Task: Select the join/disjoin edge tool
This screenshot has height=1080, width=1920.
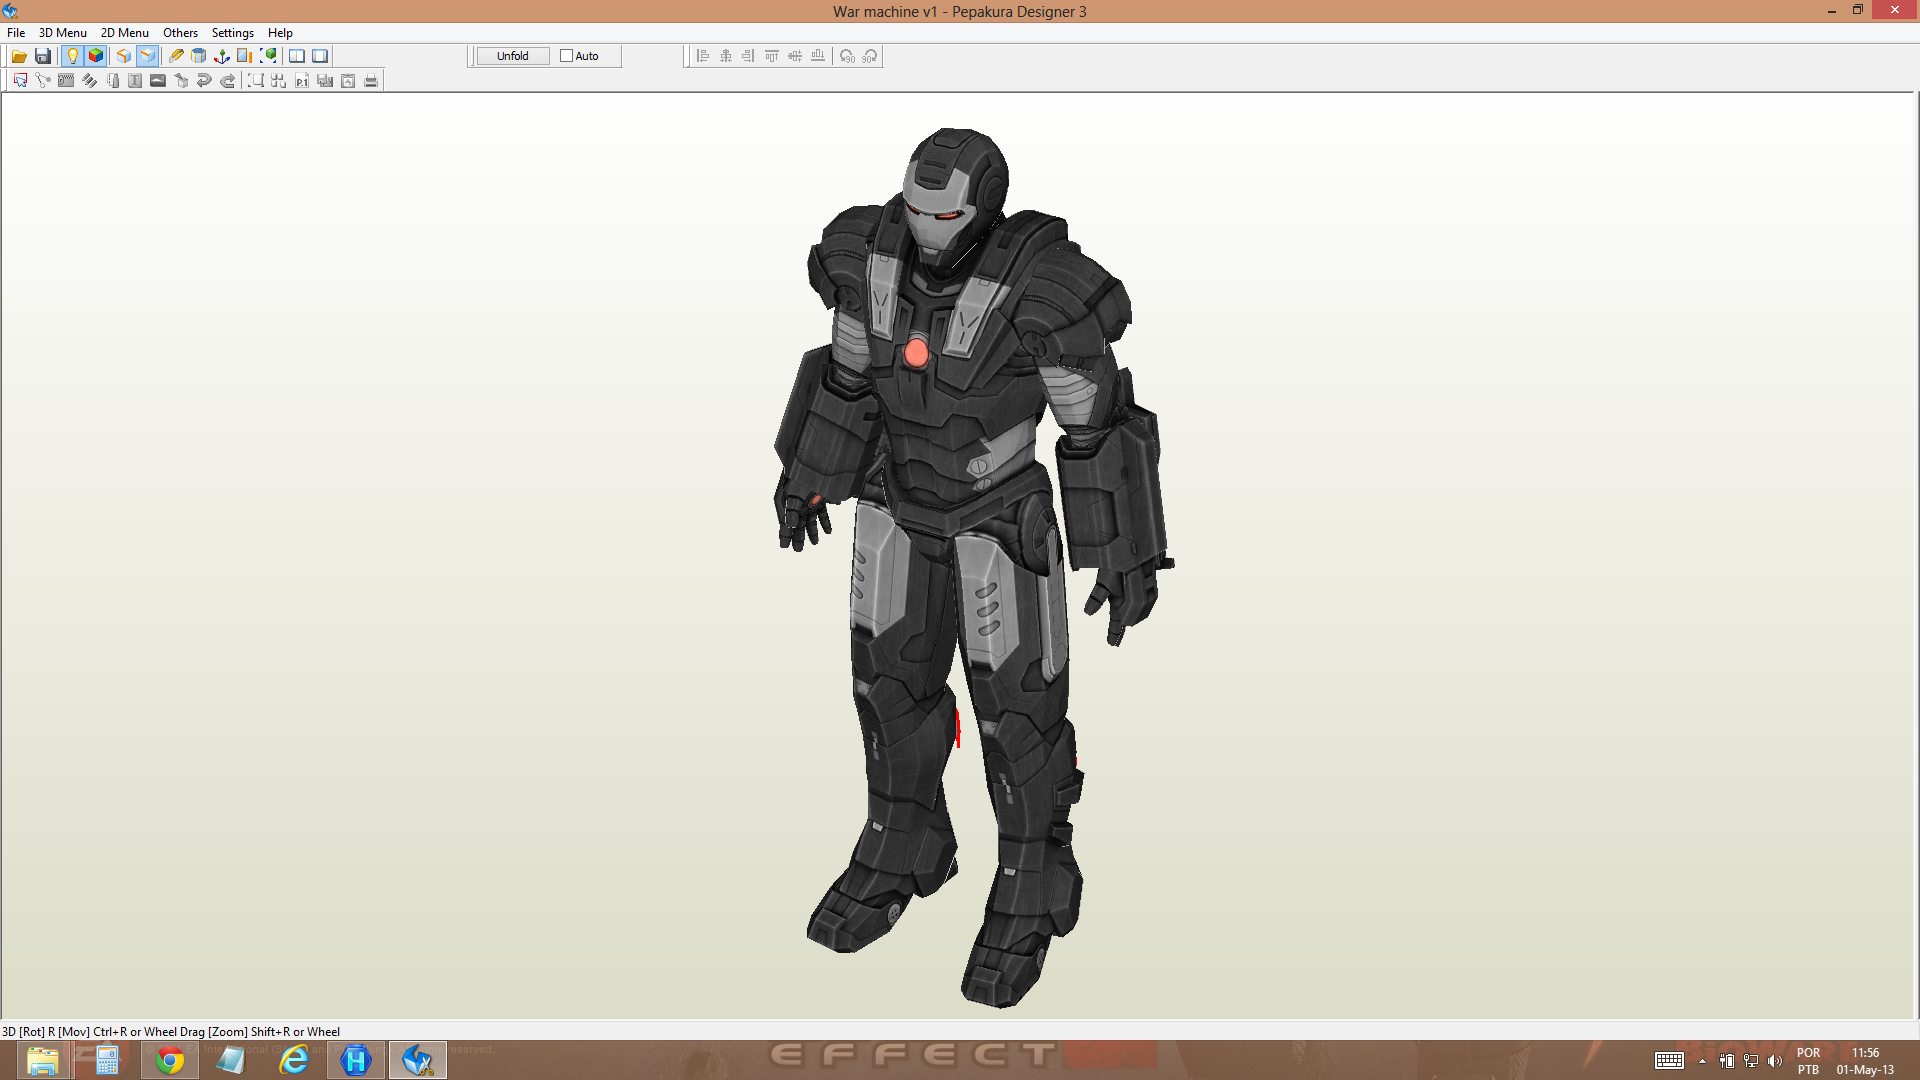Action: [43, 81]
